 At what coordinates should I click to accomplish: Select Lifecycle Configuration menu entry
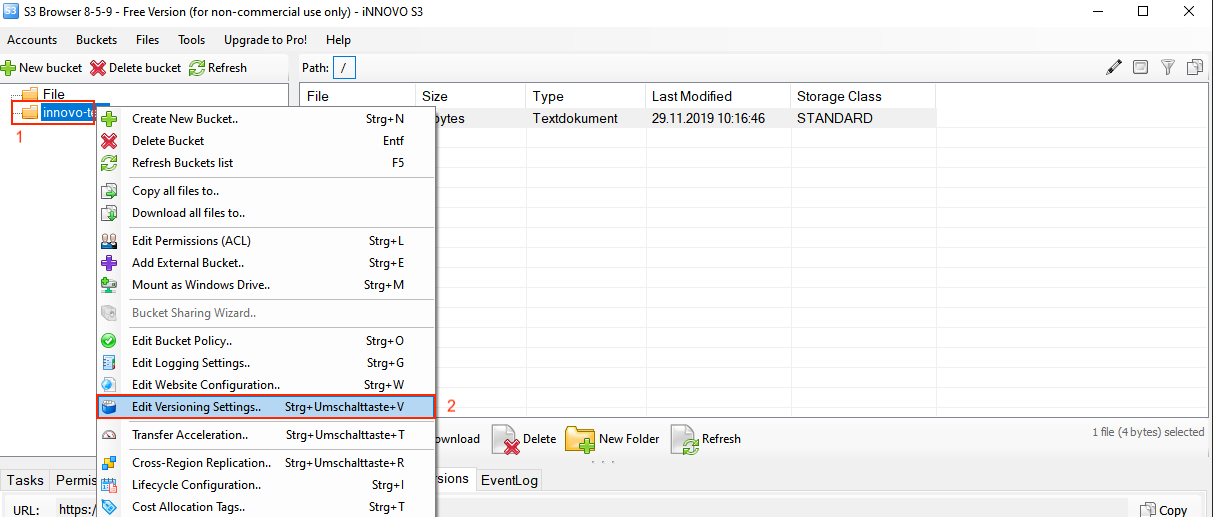266,485
